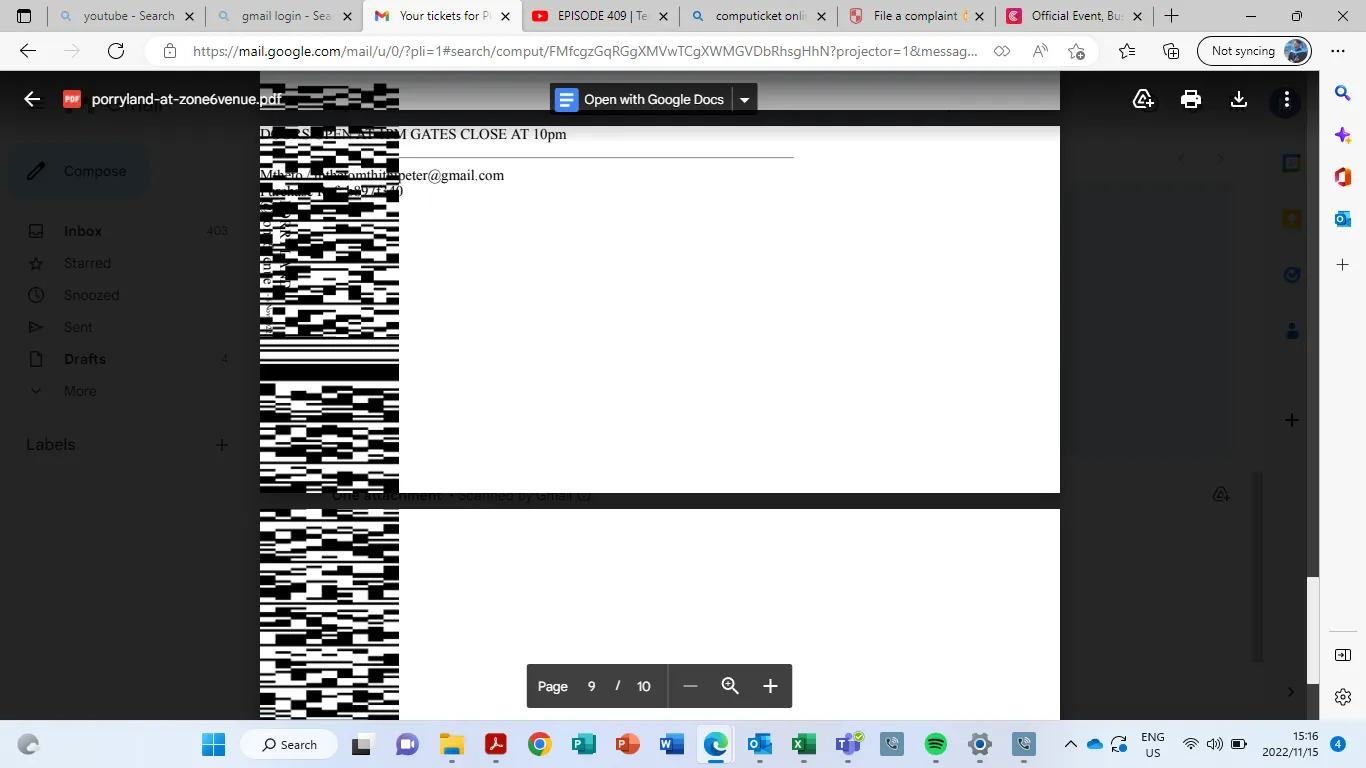Open Excel from taskbar
Viewport: 1366px width, 768px height.
coord(803,744)
